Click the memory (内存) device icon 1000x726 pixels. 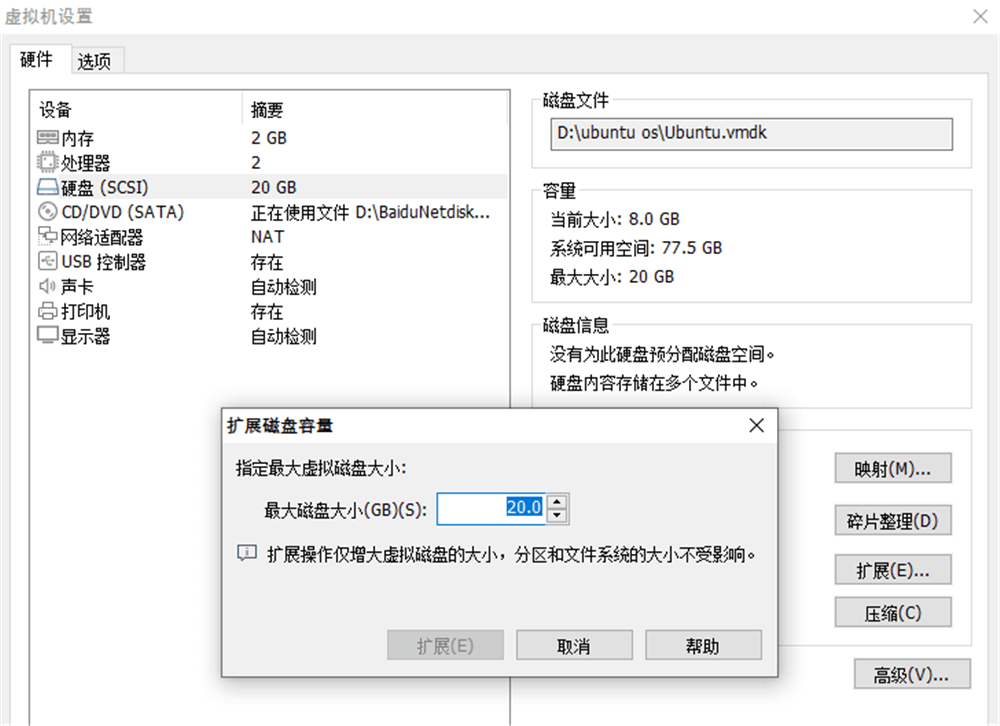pos(47,138)
